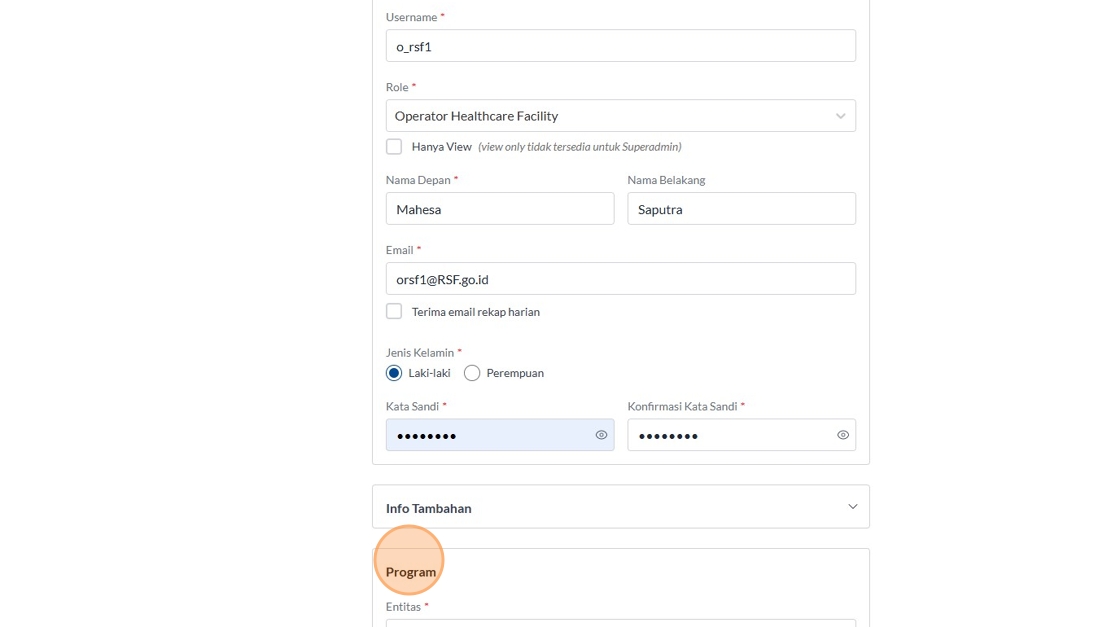Viewport: 1120px width, 627px height.
Task: Click the Username input field
Action: tap(620, 46)
